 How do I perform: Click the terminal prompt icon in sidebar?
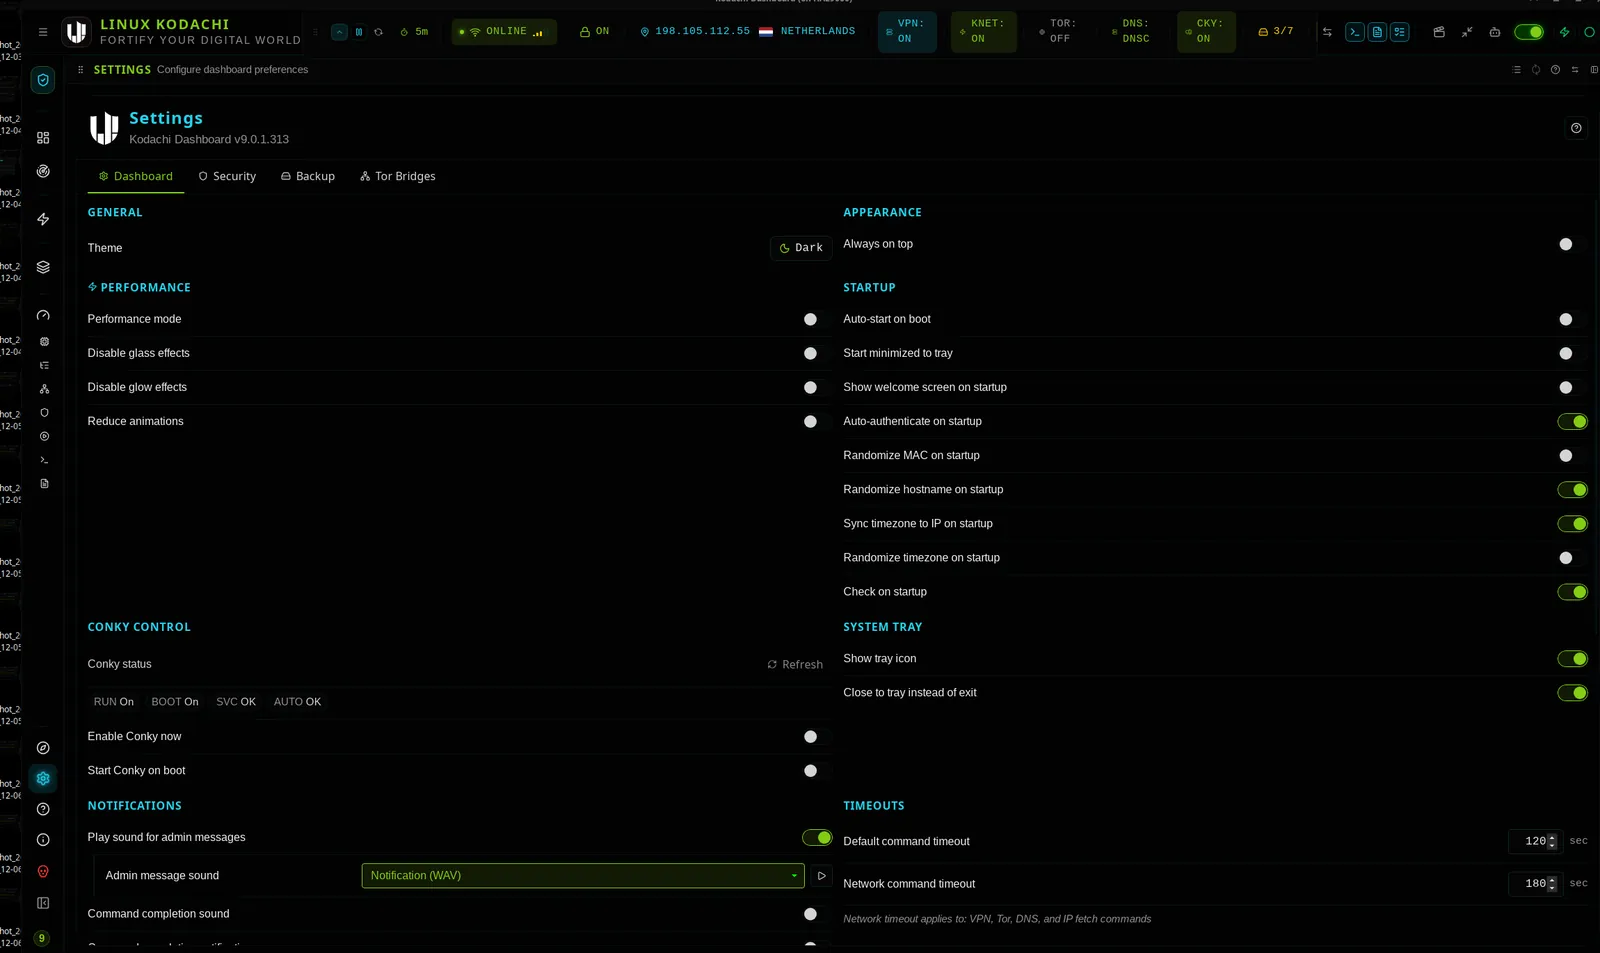pos(44,460)
